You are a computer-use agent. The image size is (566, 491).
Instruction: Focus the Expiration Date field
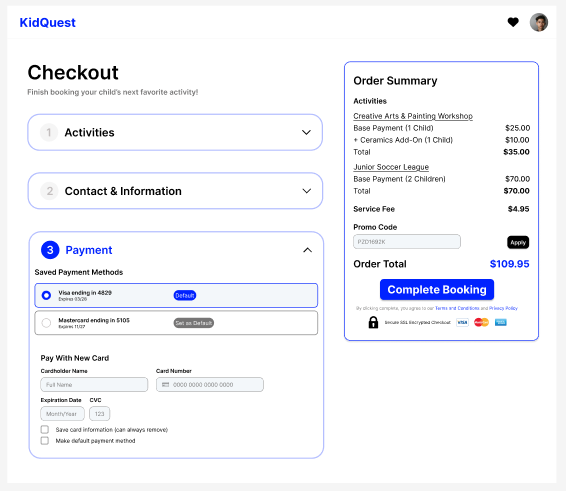[62, 414]
